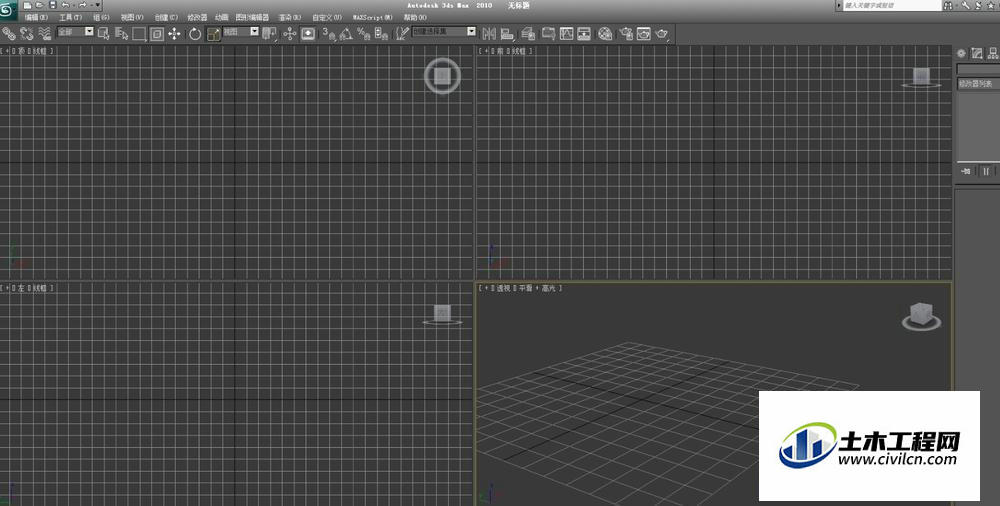Toggle Window/Crossing selection mode
Image resolution: width=1000 pixels, height=506 pixels.
[157, 33]
